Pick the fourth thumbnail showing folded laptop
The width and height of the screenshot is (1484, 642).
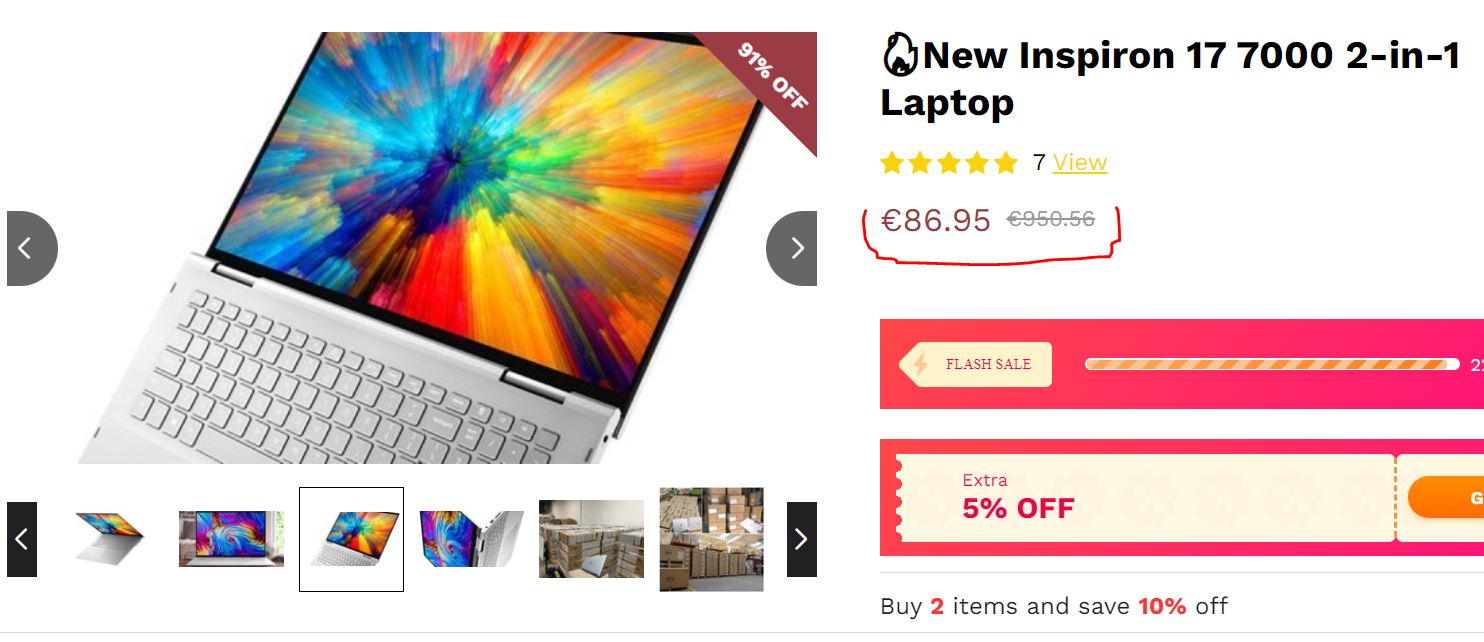(x=471, y=539)
